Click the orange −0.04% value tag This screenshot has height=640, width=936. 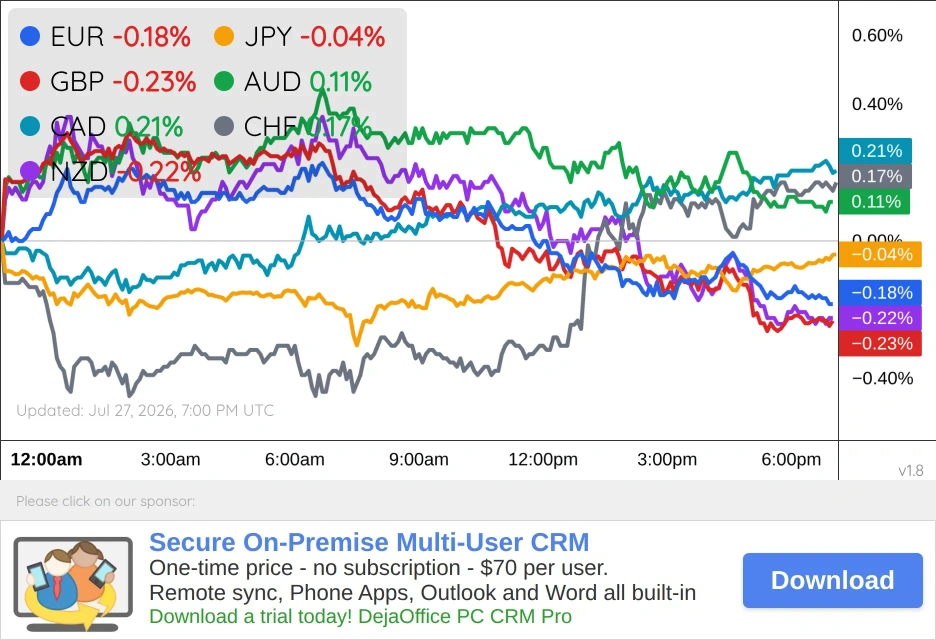[880, 254]
